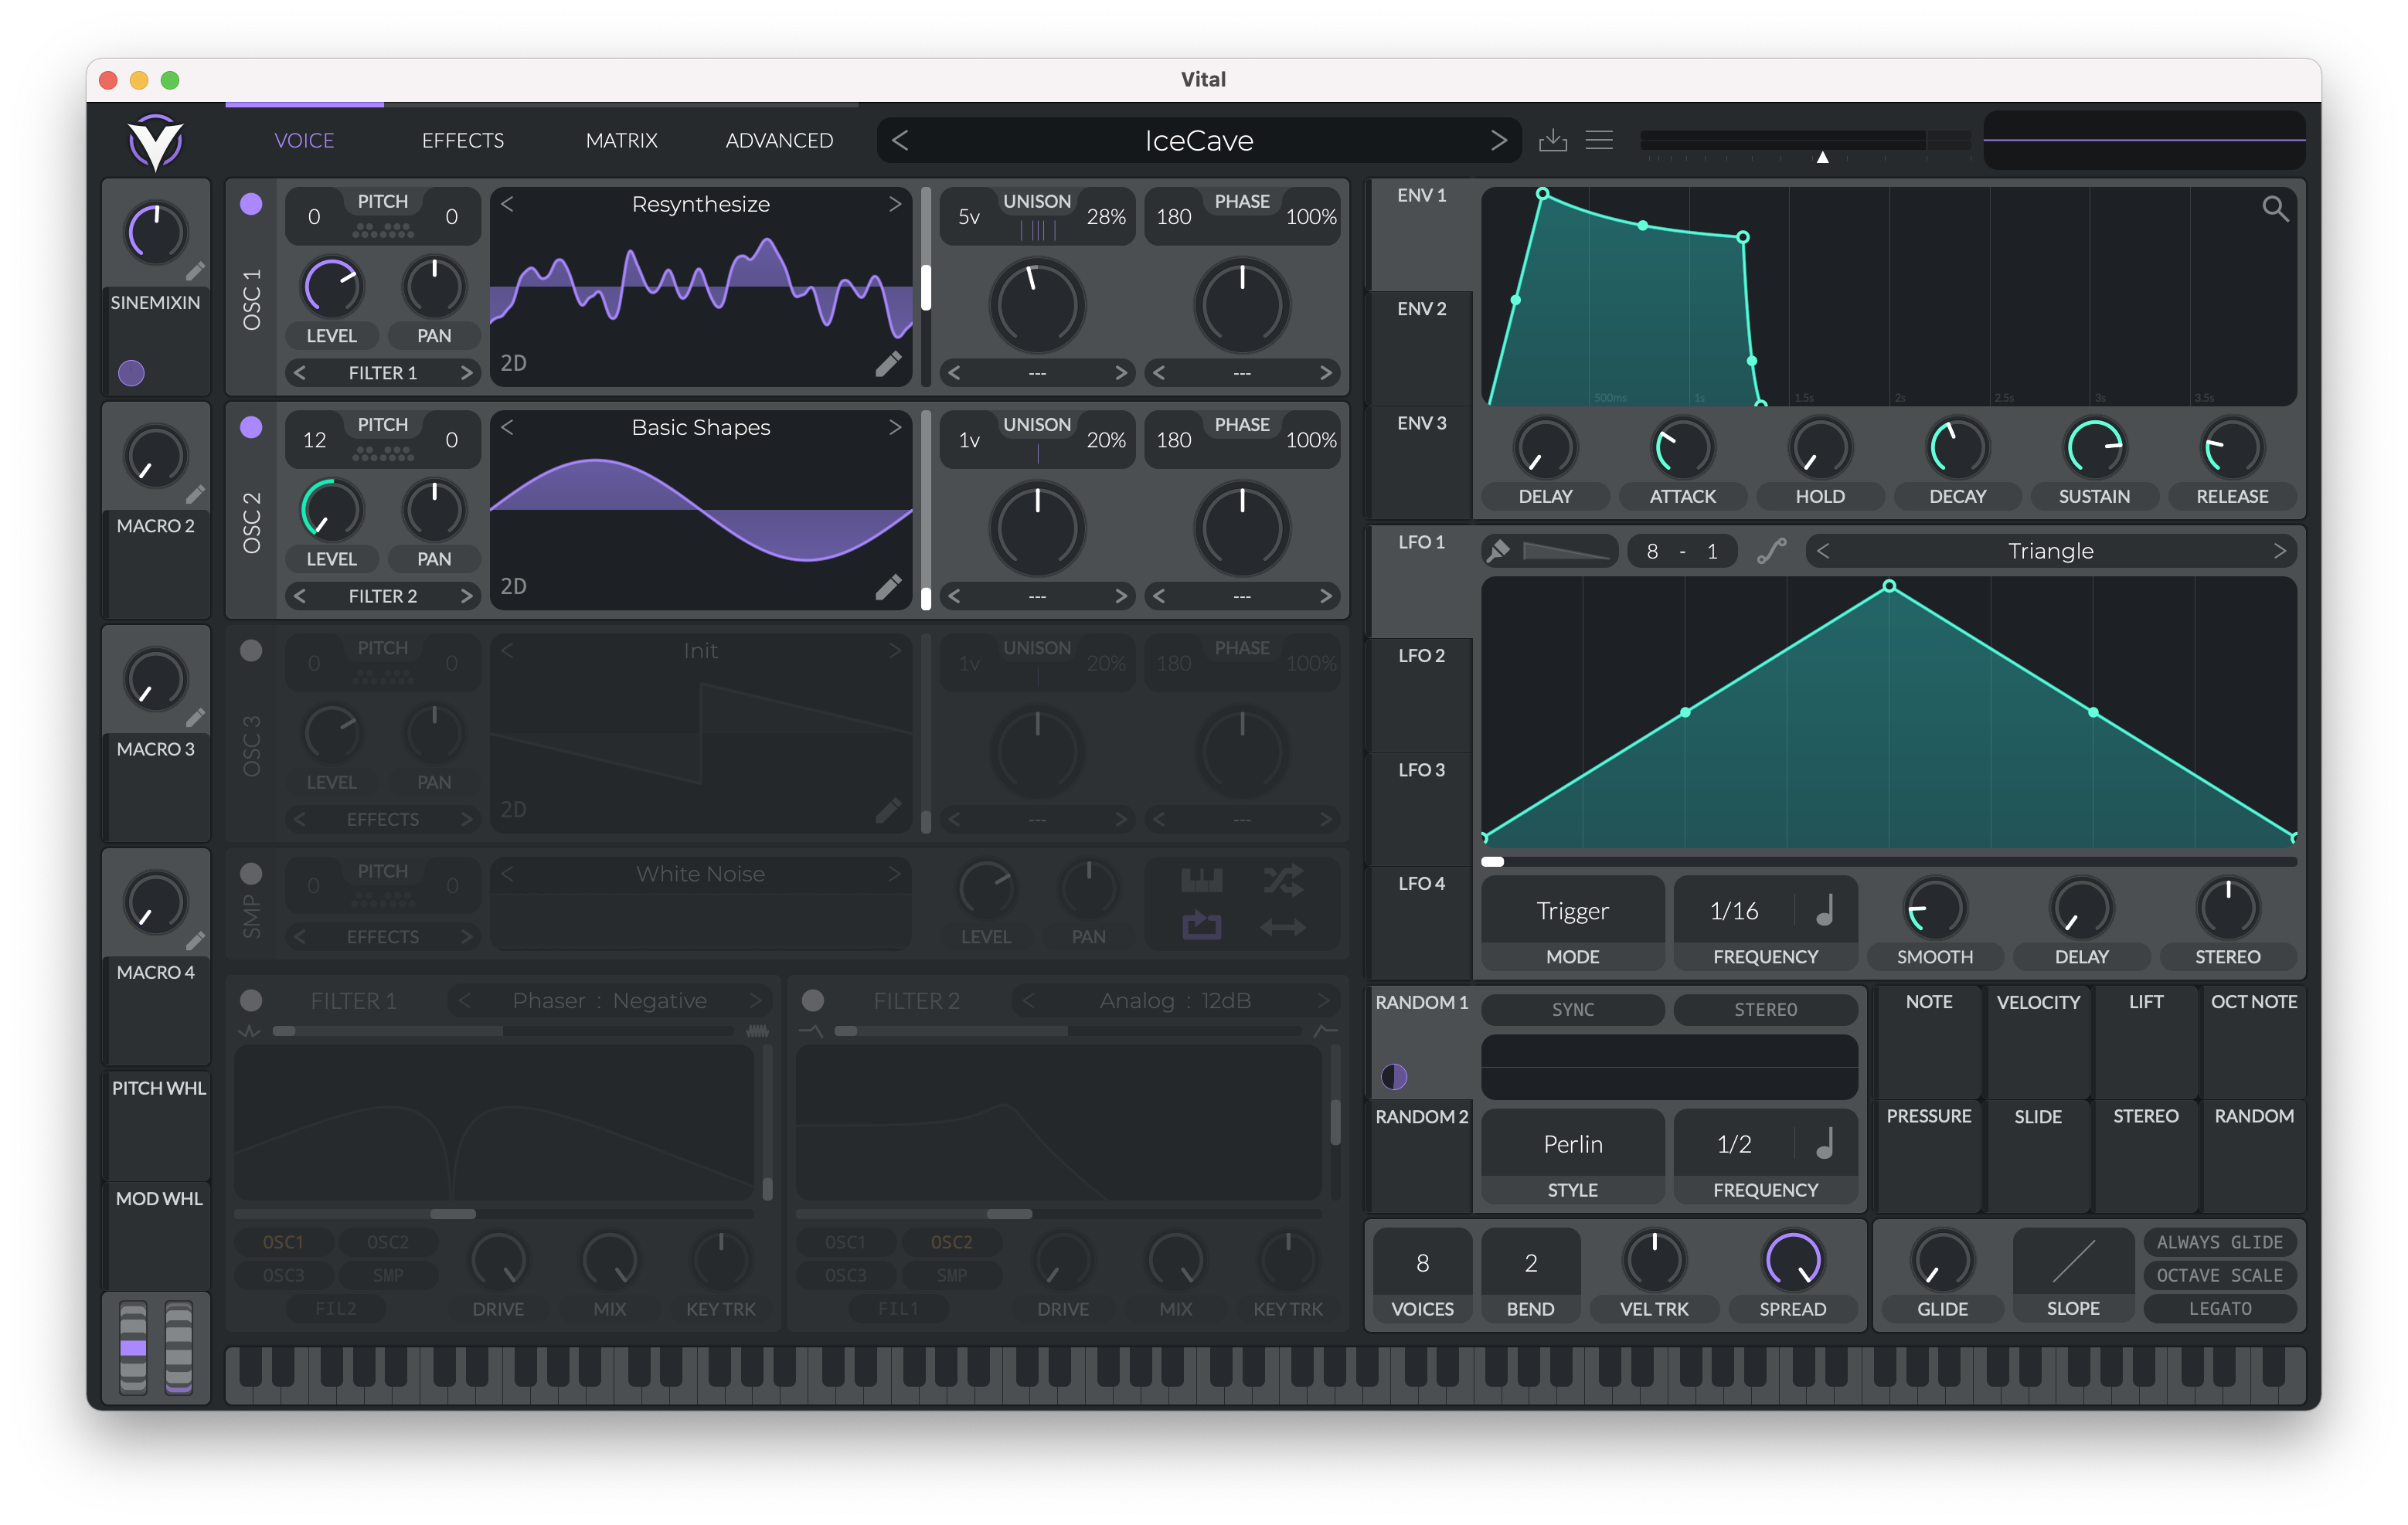Enable OSC 3 power button

251,650
